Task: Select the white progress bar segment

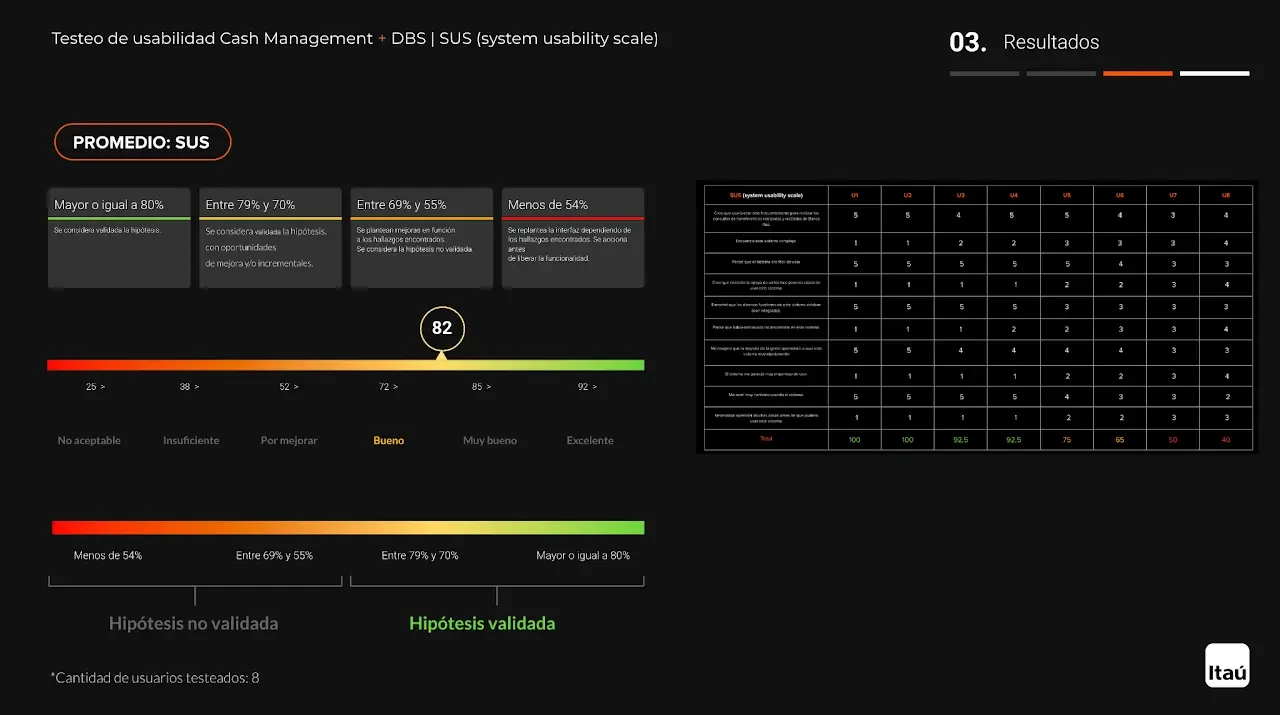Action: click(1214, 73)
